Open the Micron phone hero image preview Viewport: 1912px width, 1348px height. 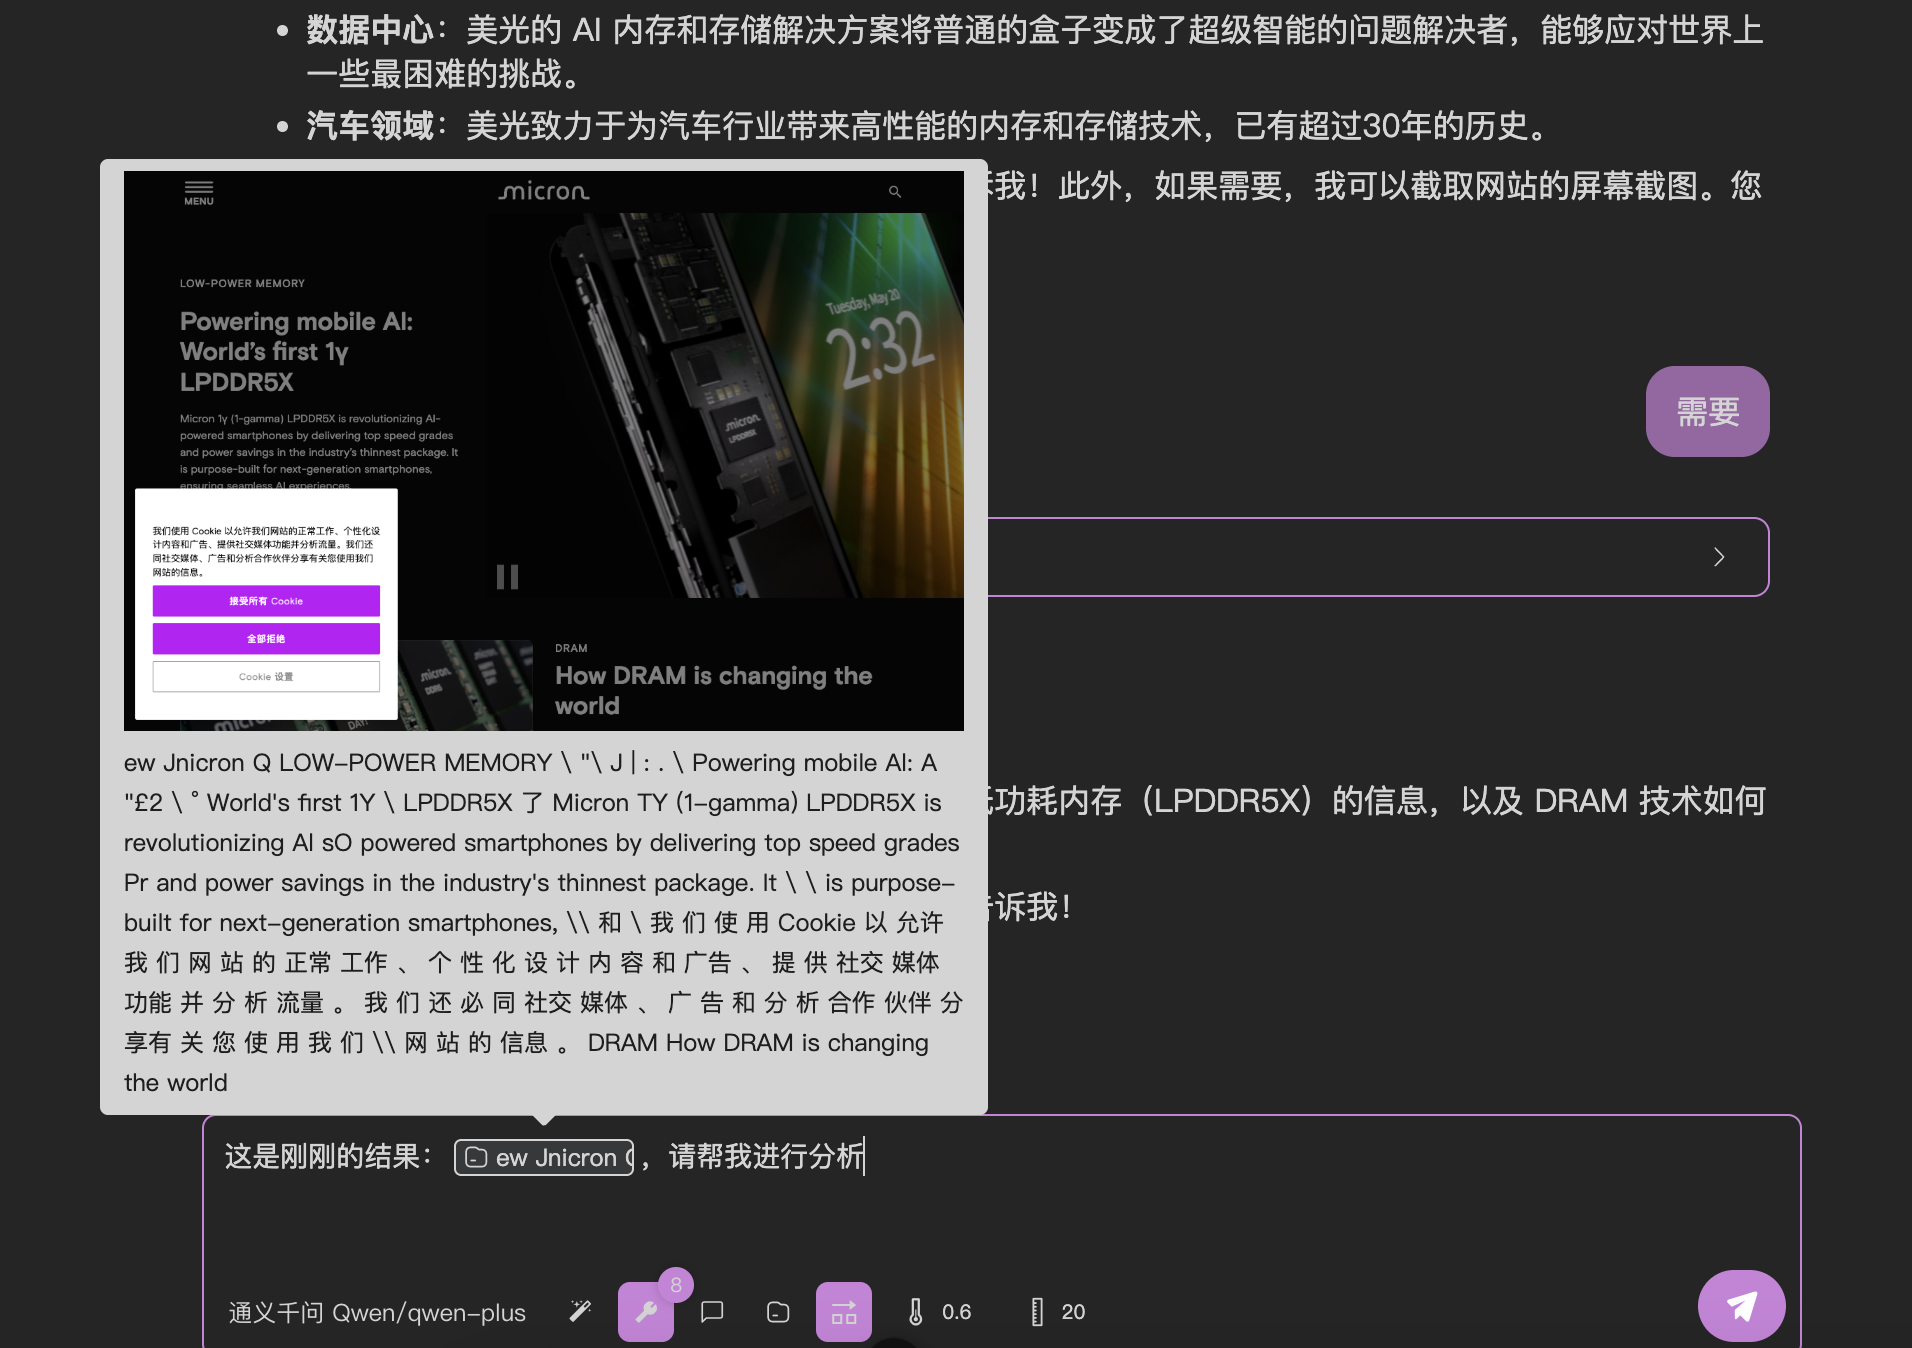[x=724, y=405]
